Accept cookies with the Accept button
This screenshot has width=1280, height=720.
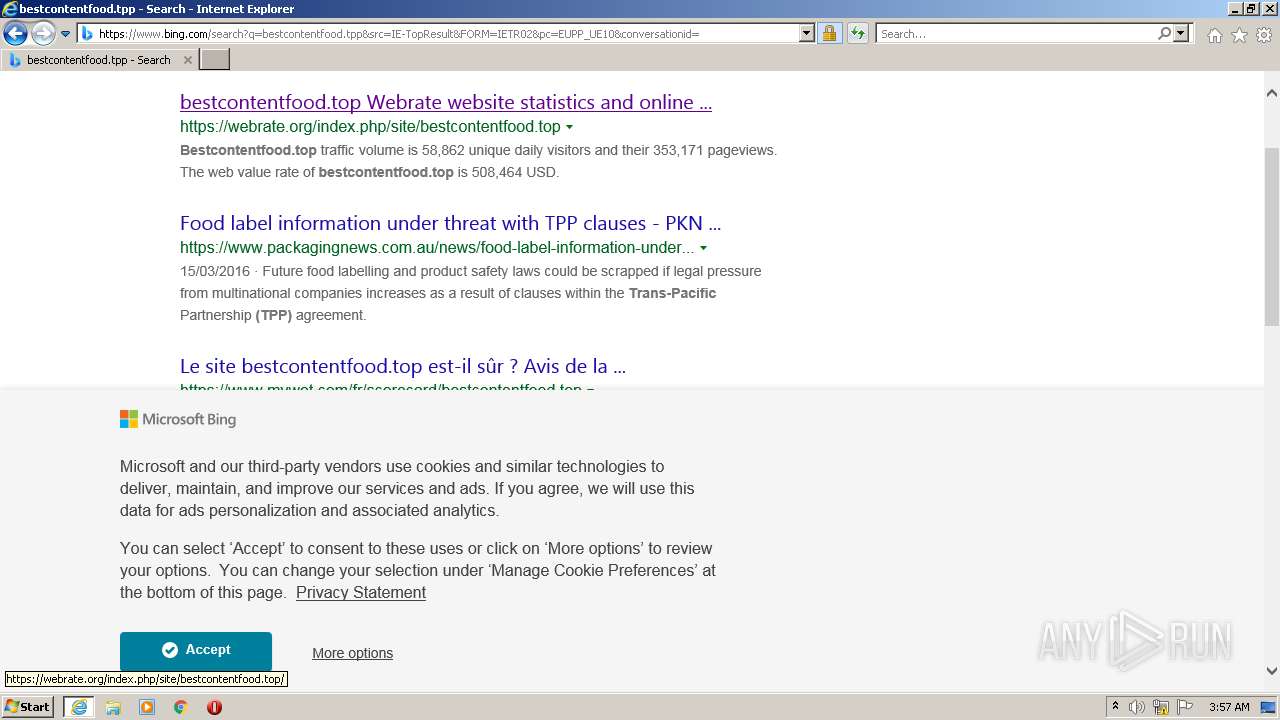(196, 651)
